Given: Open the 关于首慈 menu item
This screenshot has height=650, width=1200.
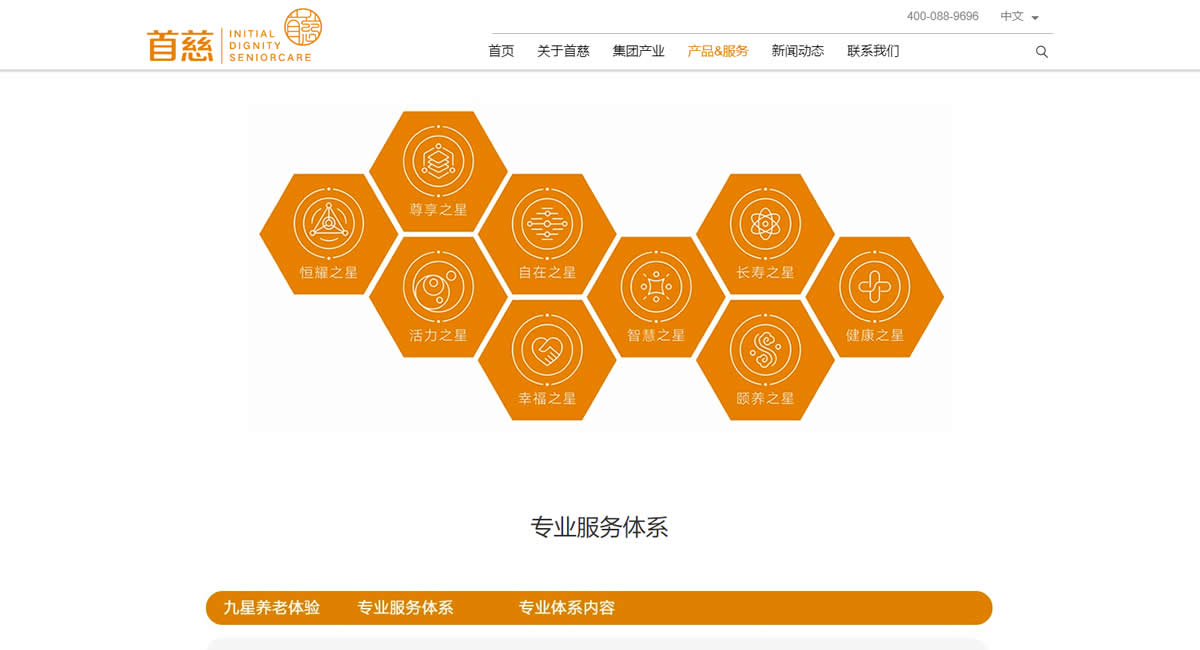Looking at the screenshot, I should (563, 51).
